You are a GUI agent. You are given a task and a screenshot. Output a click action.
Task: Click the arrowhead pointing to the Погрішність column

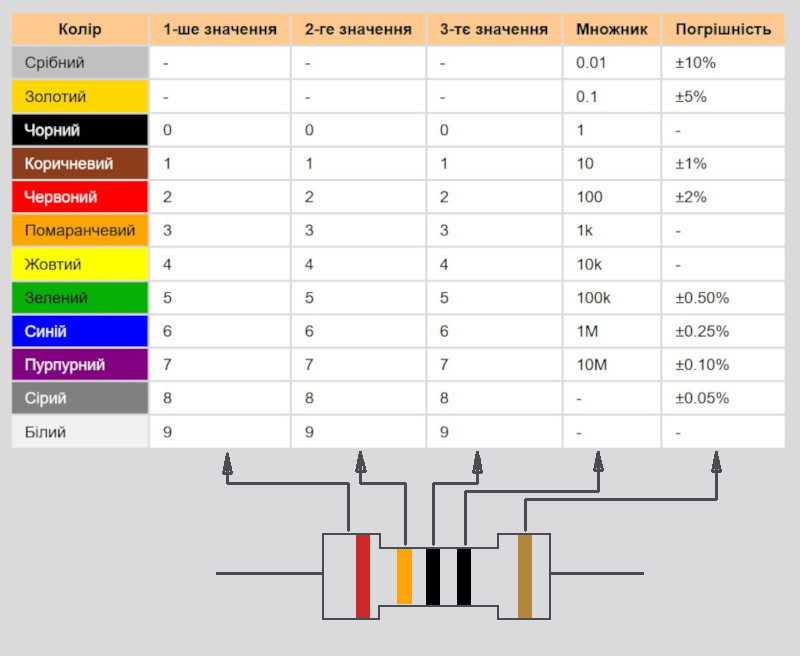pyautogui.click(x=716, y=462)
